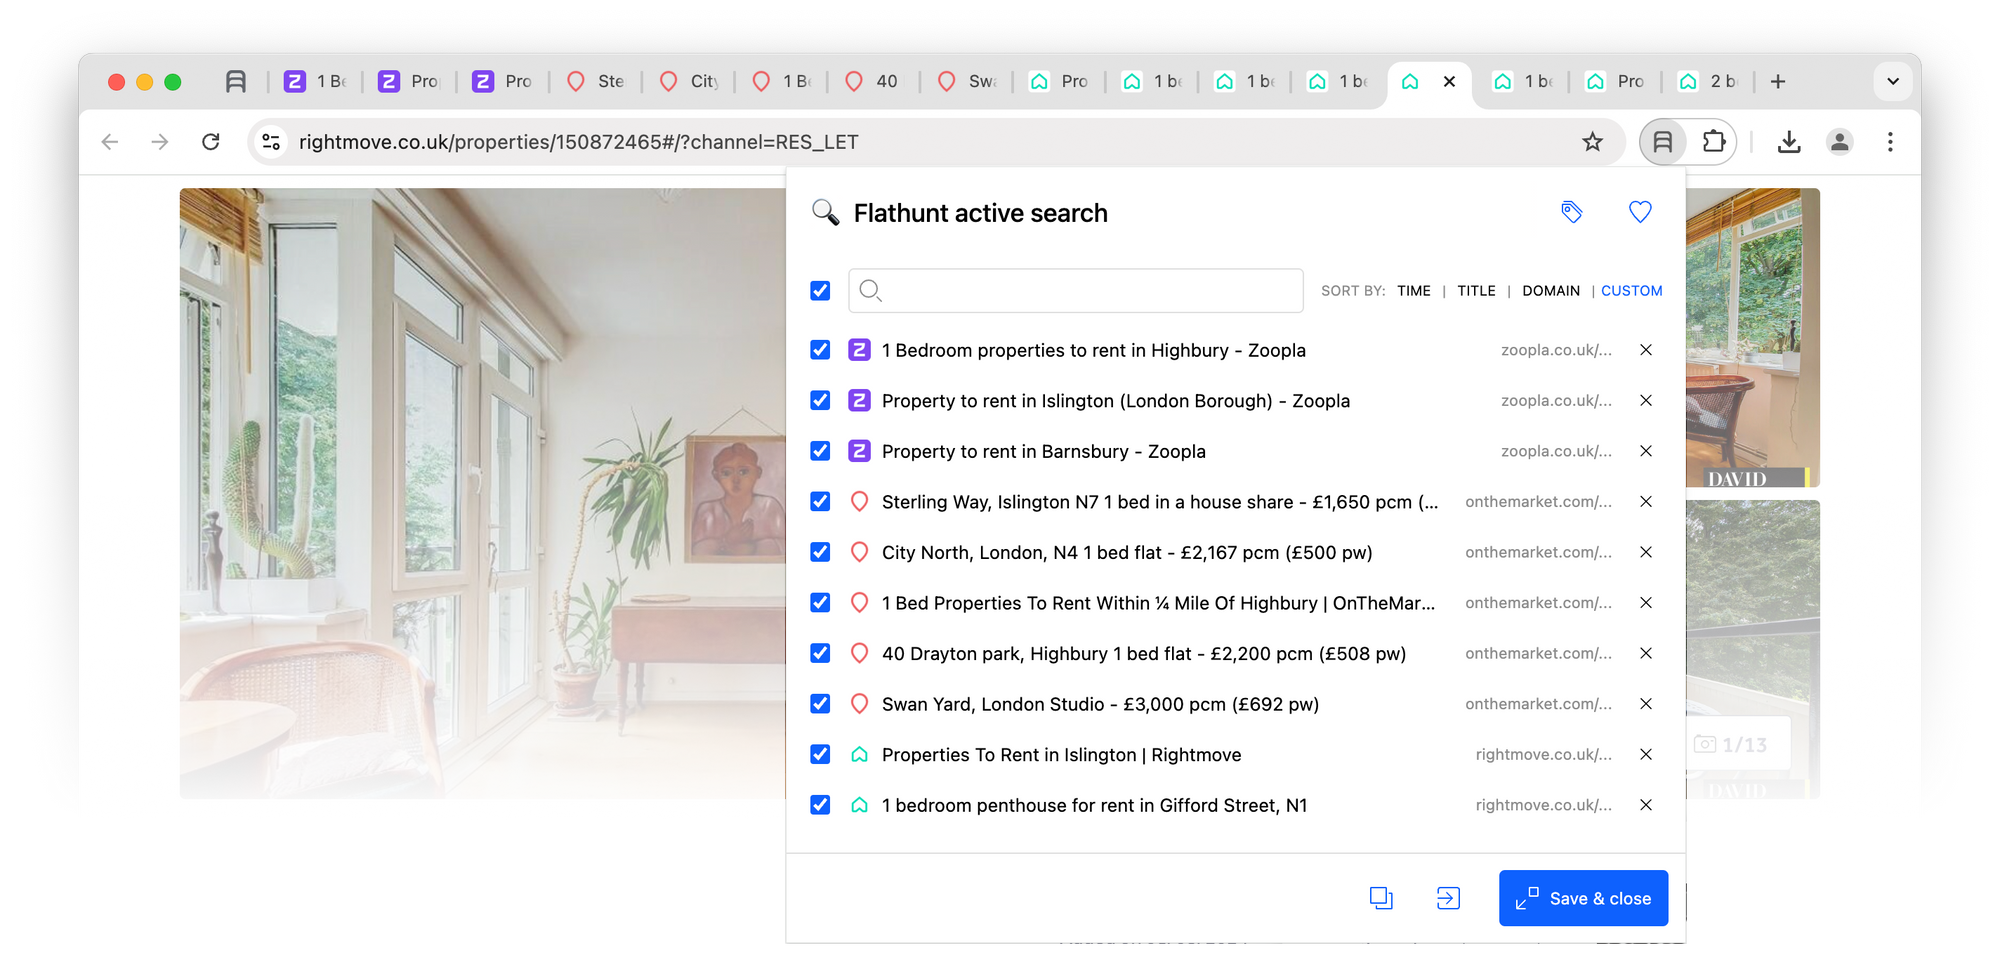This screenshot has height=955, width=2000.
Task: Remove Property to rent in Islington Zoopla entry
Action: point(1646,400)
